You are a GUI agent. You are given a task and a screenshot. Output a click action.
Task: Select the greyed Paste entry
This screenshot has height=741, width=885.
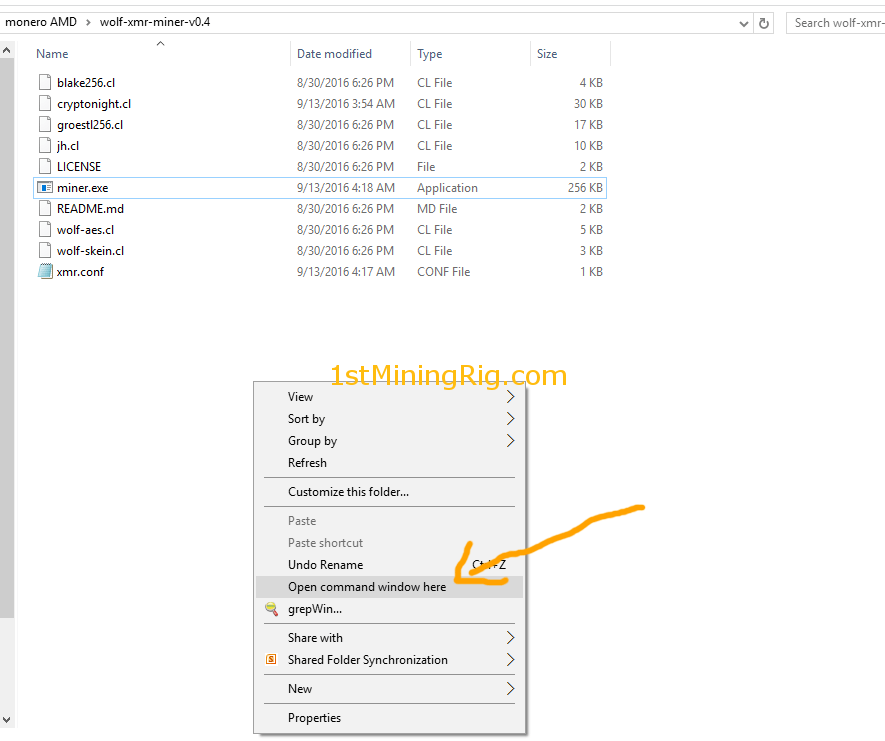pos(389,521)
